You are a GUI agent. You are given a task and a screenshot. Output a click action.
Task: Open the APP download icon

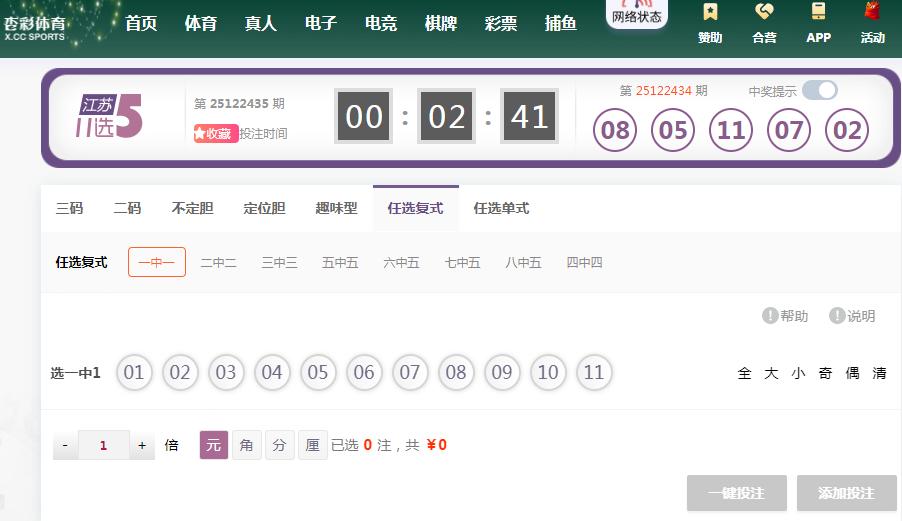point(818,13)
